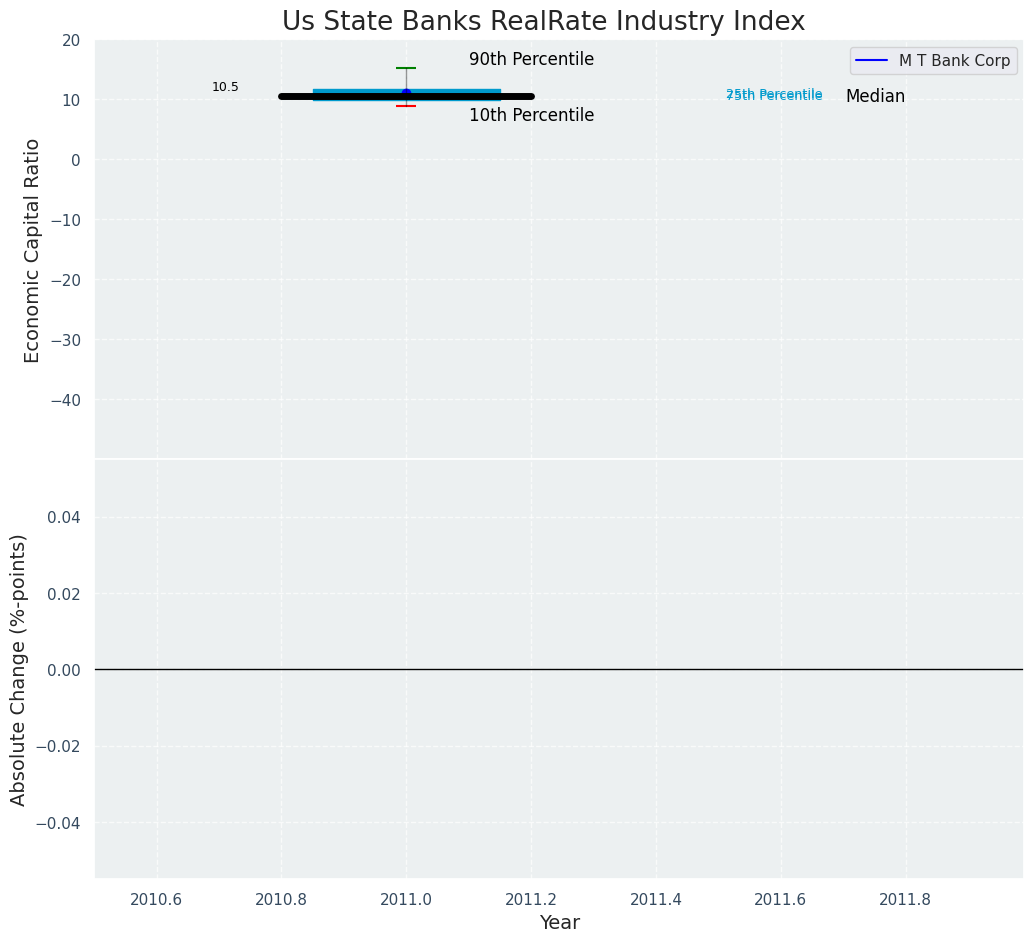1034x942 pixels.
Task: Click the 0.04 tick on the lower y-axis
Action: pos(63,517)
